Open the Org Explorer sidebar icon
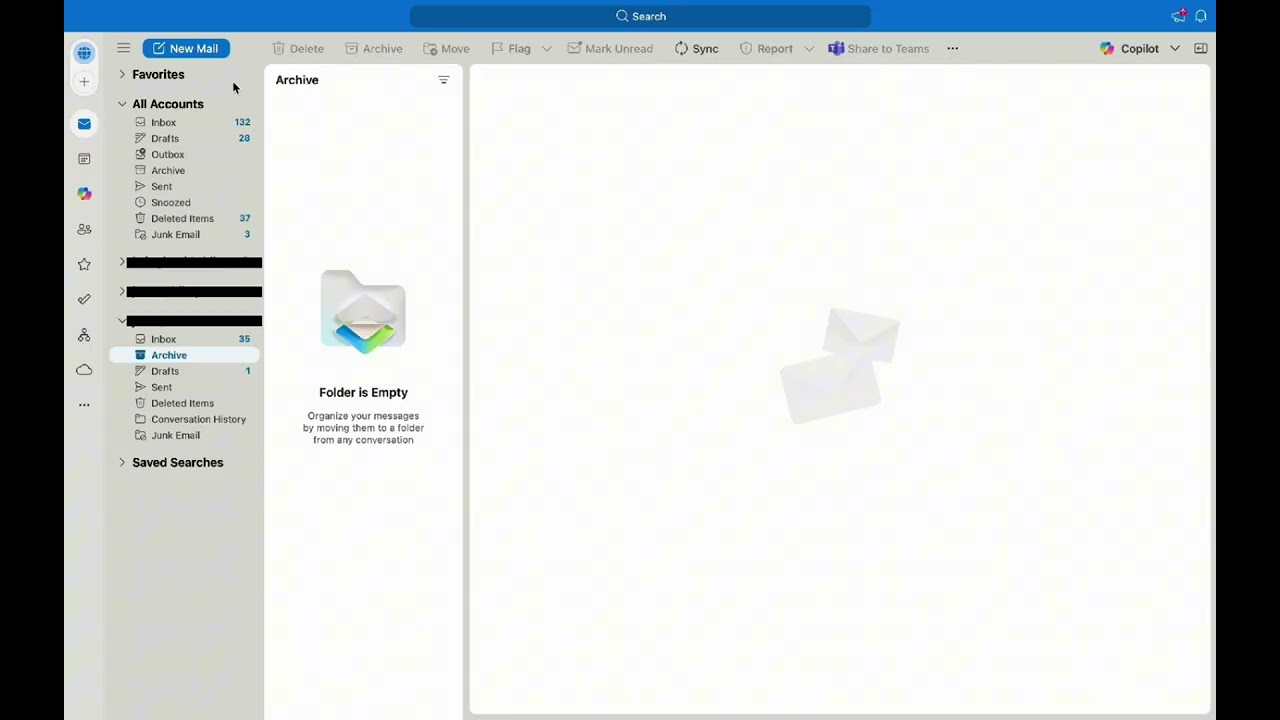The image size is (1280, 720). coord(84,335)
